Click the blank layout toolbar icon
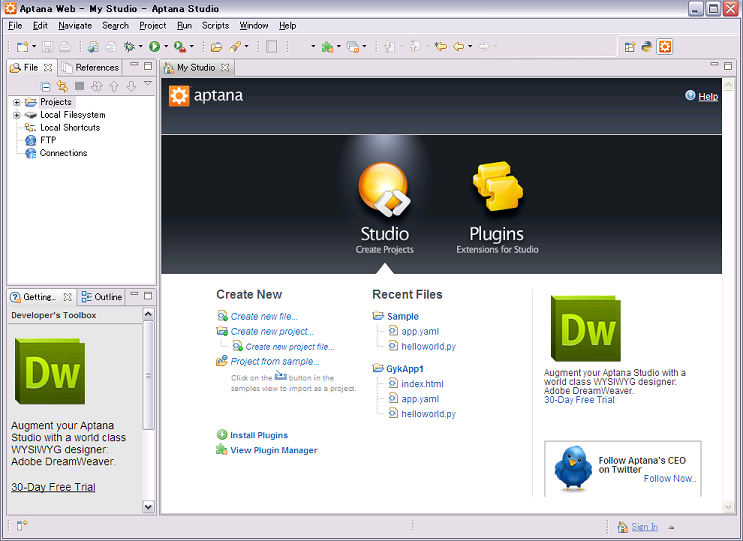Viewport: 743px width, 541px height. pyautogui.click(x=272, y=46)
